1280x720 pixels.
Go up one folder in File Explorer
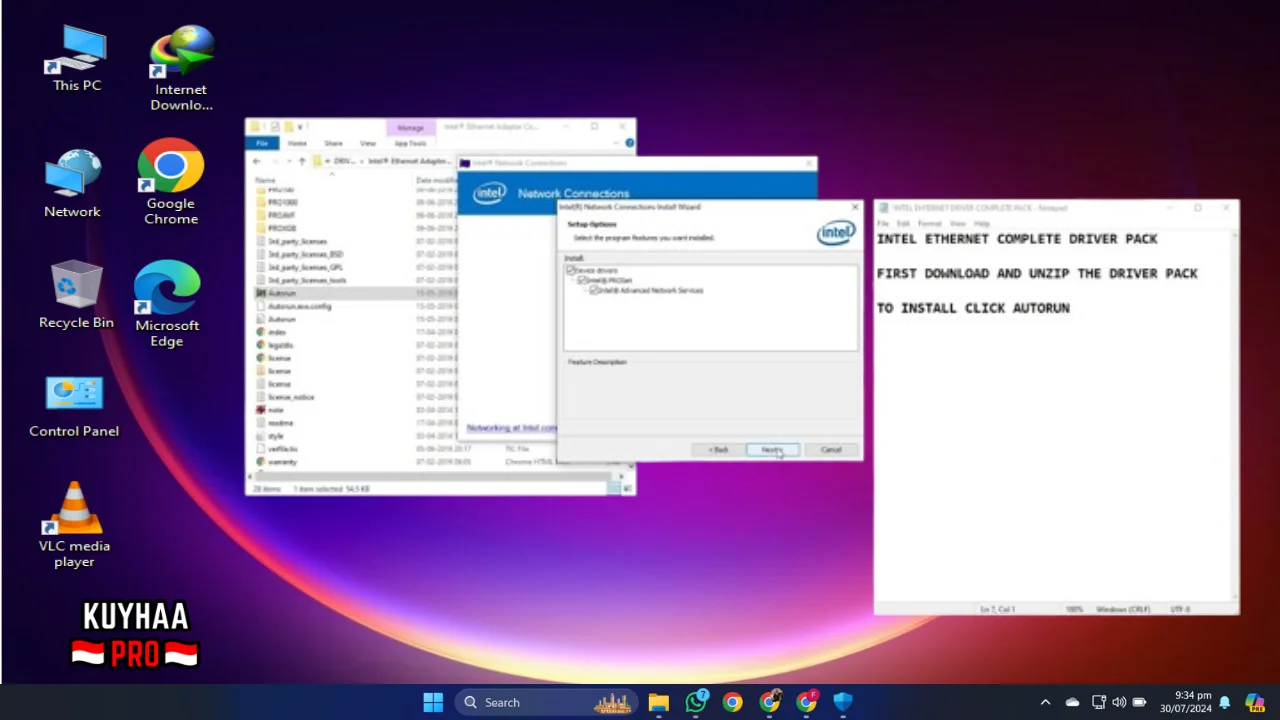pos(302,161)
